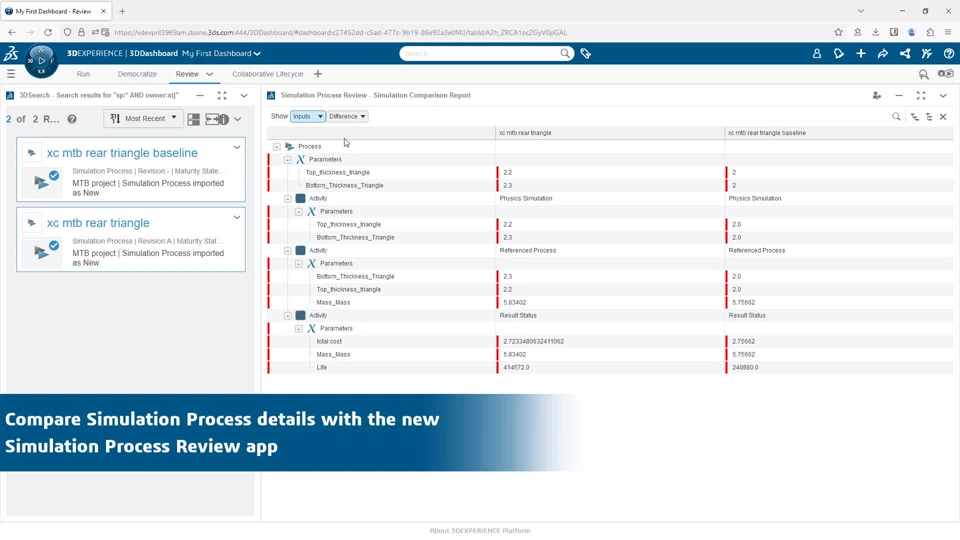Select the total cost parameter row
The image size is (960, 540).
[610, 342]
